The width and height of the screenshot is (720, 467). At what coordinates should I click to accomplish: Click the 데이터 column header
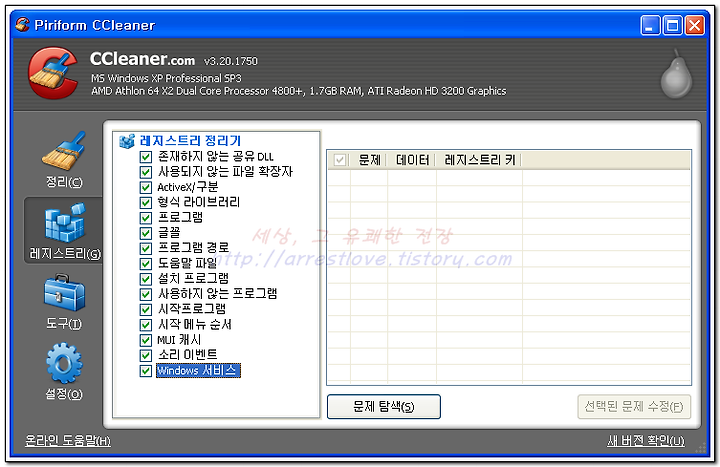pyautogui.click(x=412, y=160)
